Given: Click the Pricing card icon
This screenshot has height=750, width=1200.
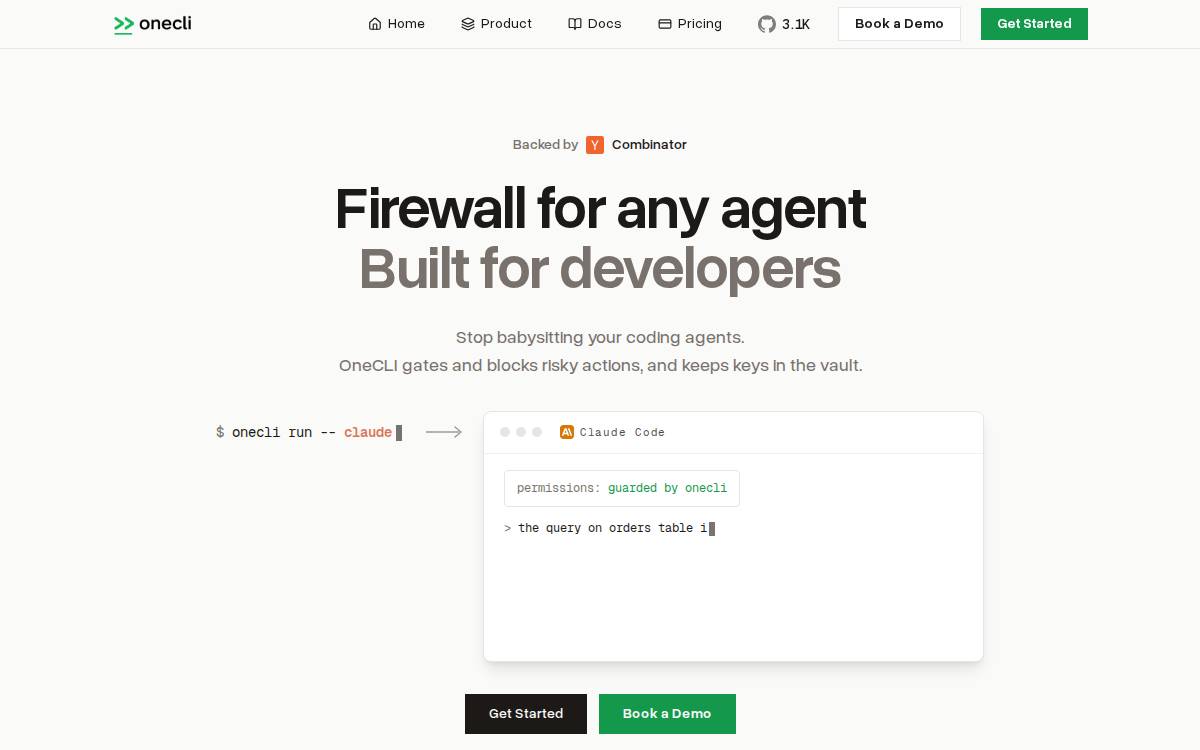Looking at the screenshot, I should [665, 24].
